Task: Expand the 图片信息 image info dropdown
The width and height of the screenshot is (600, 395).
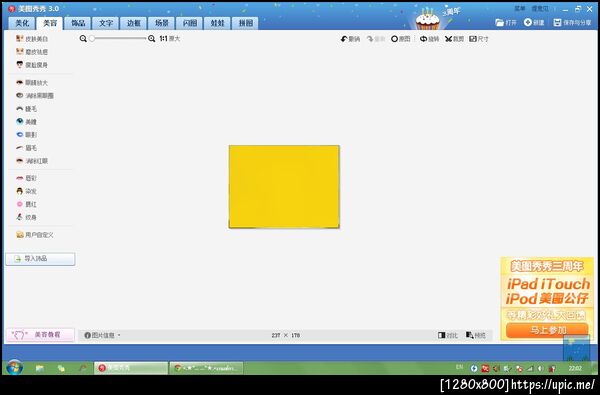Action: (102, 335)
